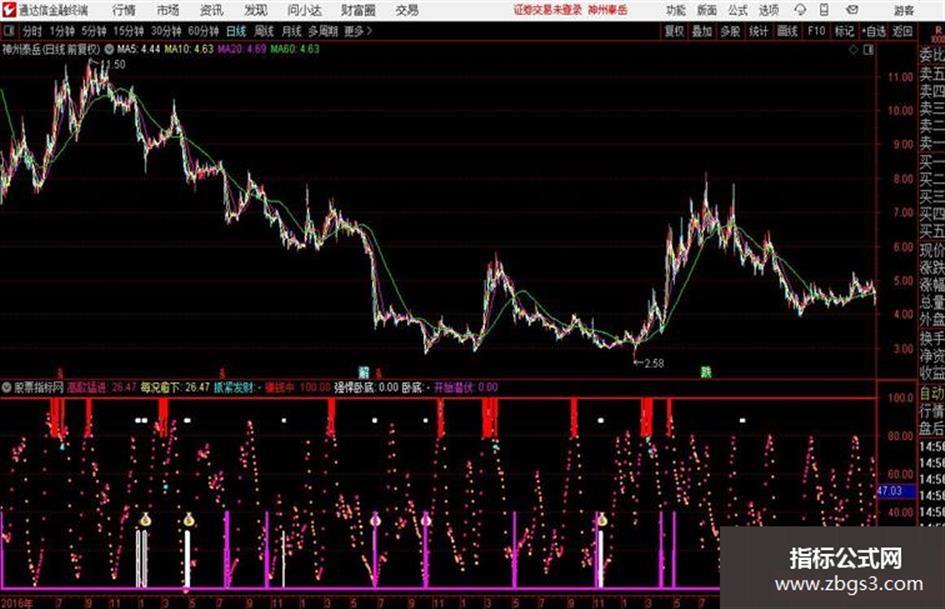Click the F10 company info button
This screenshot has width=945, height=609.
click(817, 31)
